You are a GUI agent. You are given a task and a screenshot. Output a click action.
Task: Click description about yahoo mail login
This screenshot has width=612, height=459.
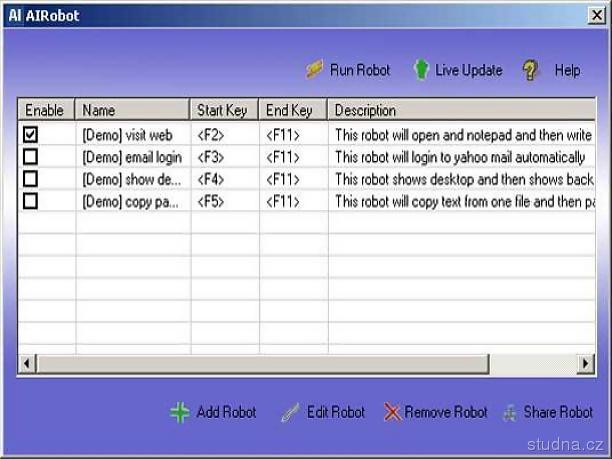tap(460, 158)
